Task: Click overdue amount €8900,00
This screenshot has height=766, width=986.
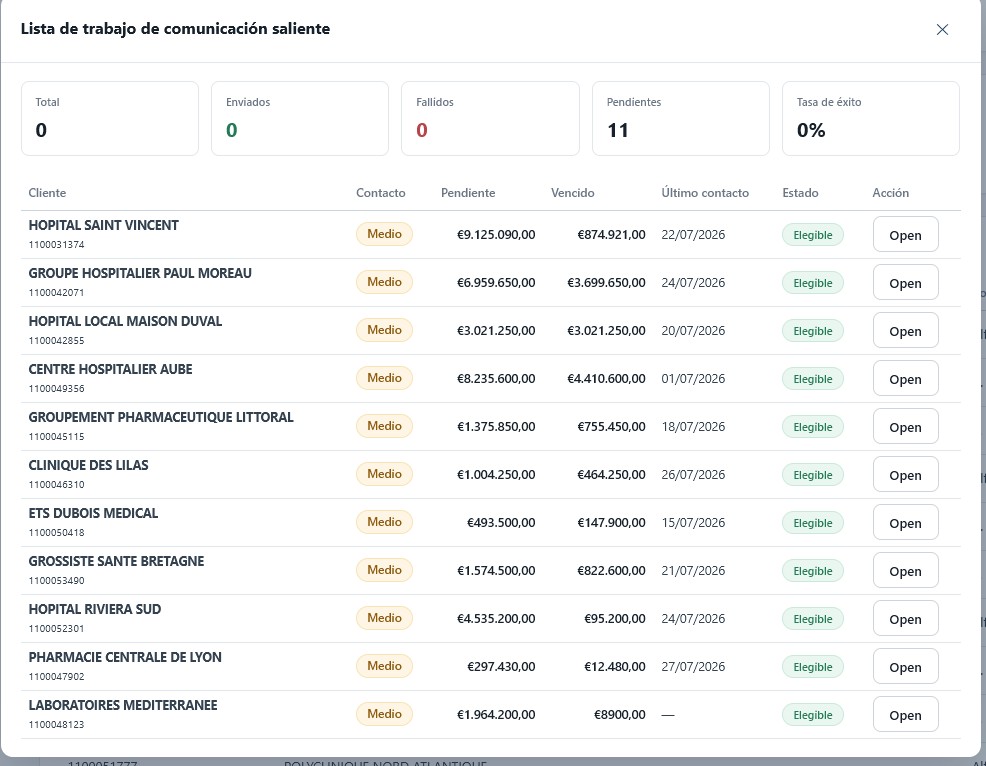Action: tap(619, 714)
